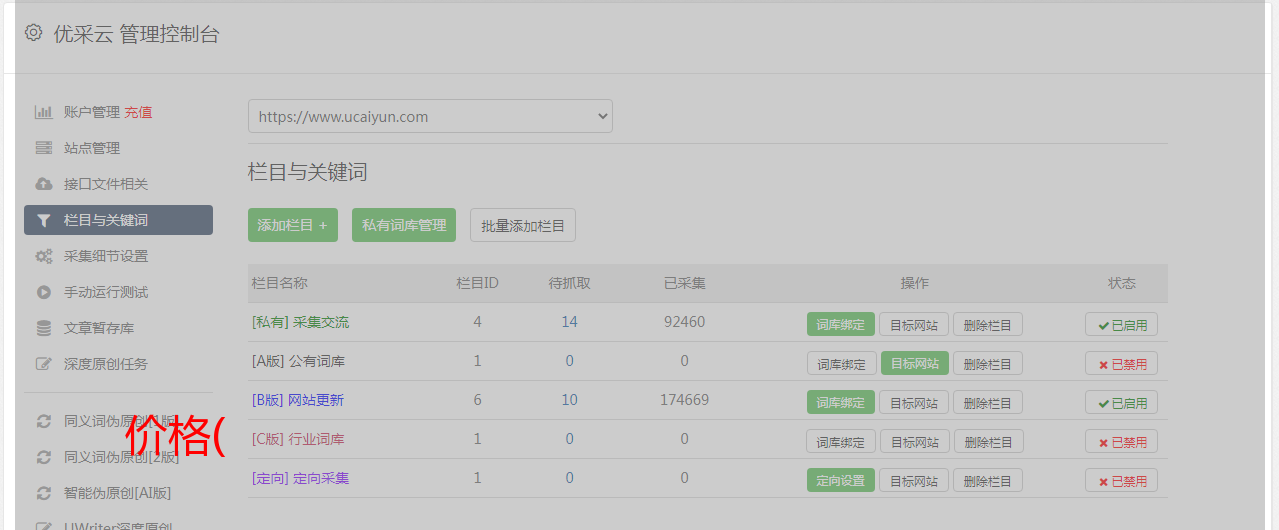Screen dimensions: 1279x530
Task: Open the [B版] 网站更新 column link
Action: pyautogui.click(x=298, y=400)
